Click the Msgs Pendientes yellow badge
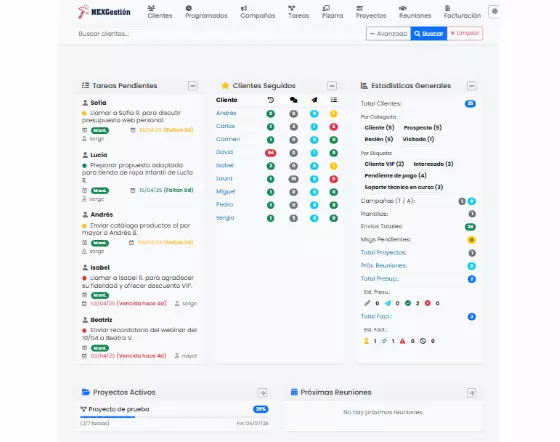Screen dimensions: 560x442 471,240
